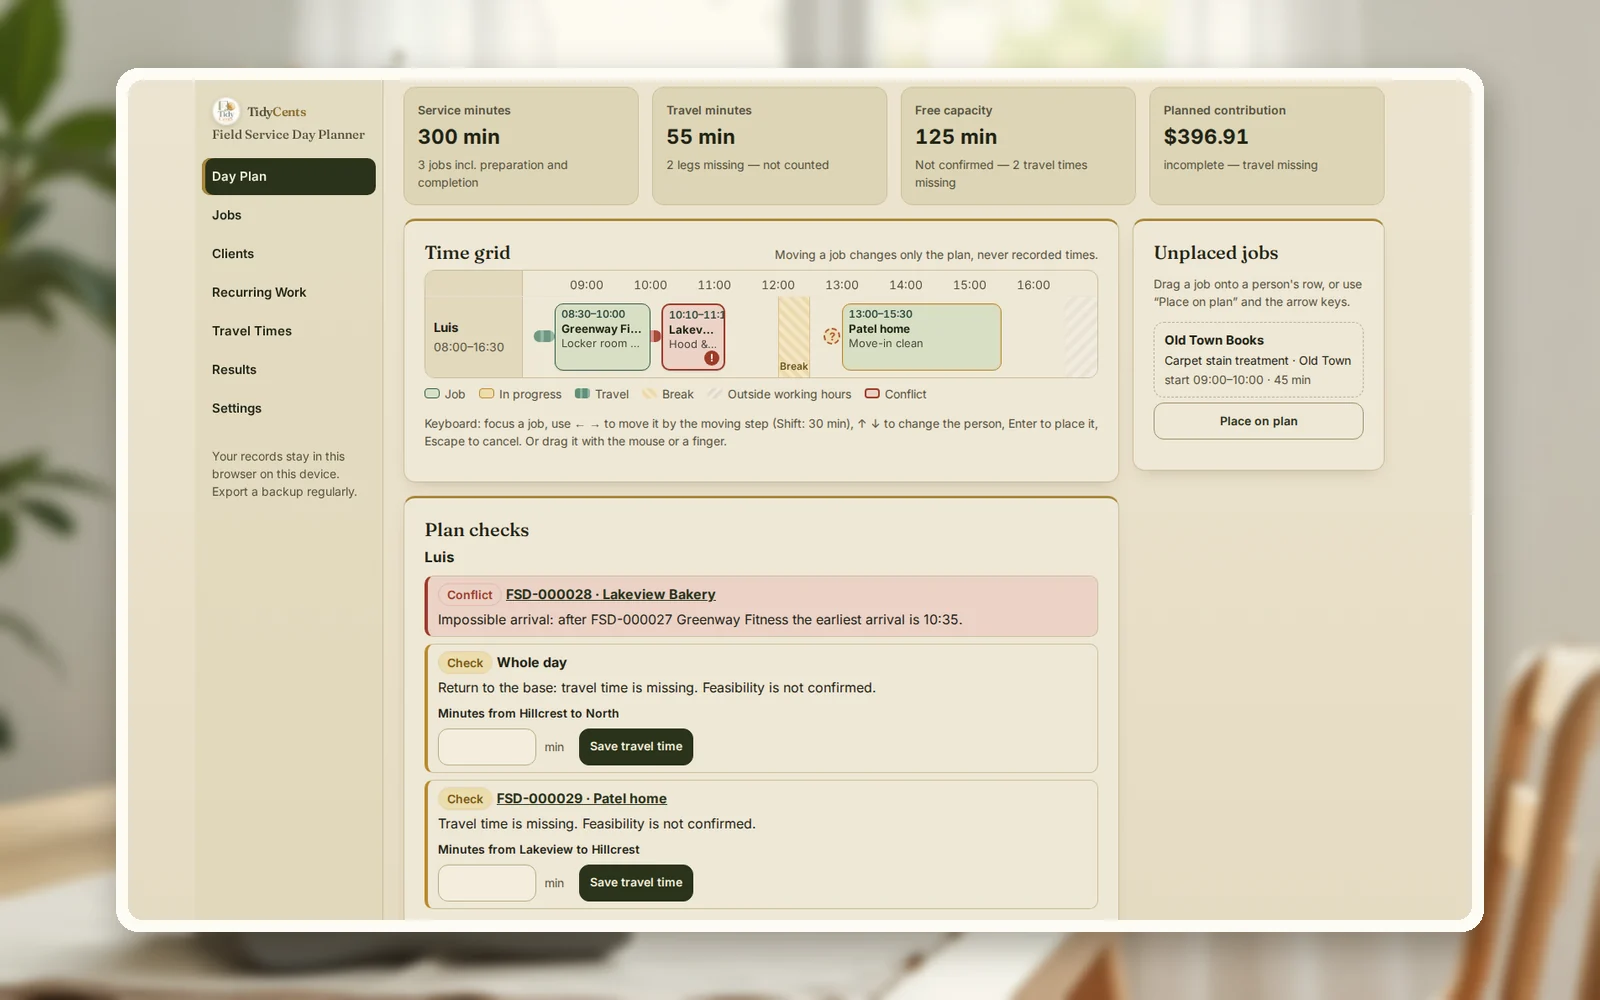1600x1000 pixels.
Task: Click the In progress legend swatch
Action: click(487, 394)
